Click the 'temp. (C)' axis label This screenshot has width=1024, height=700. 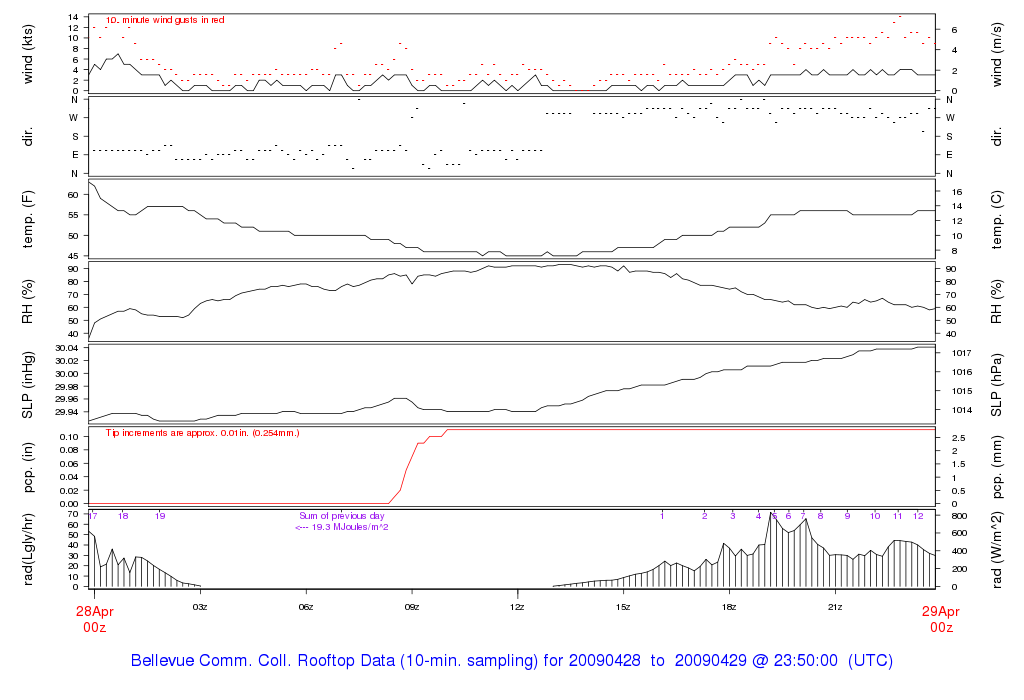click(x=997, y=219)
